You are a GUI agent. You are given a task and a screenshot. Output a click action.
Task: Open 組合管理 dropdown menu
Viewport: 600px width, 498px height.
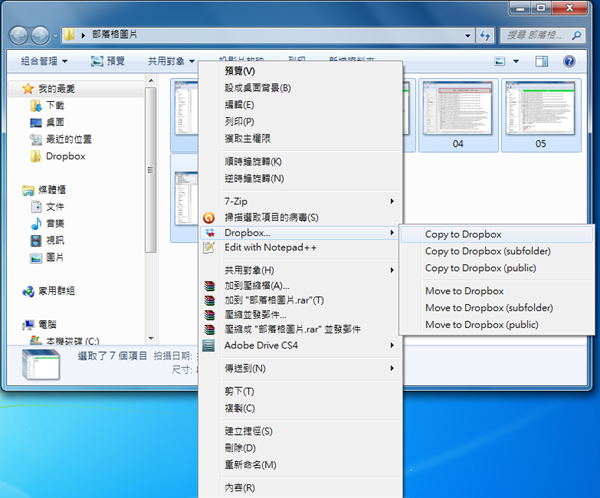coord(44,61)
